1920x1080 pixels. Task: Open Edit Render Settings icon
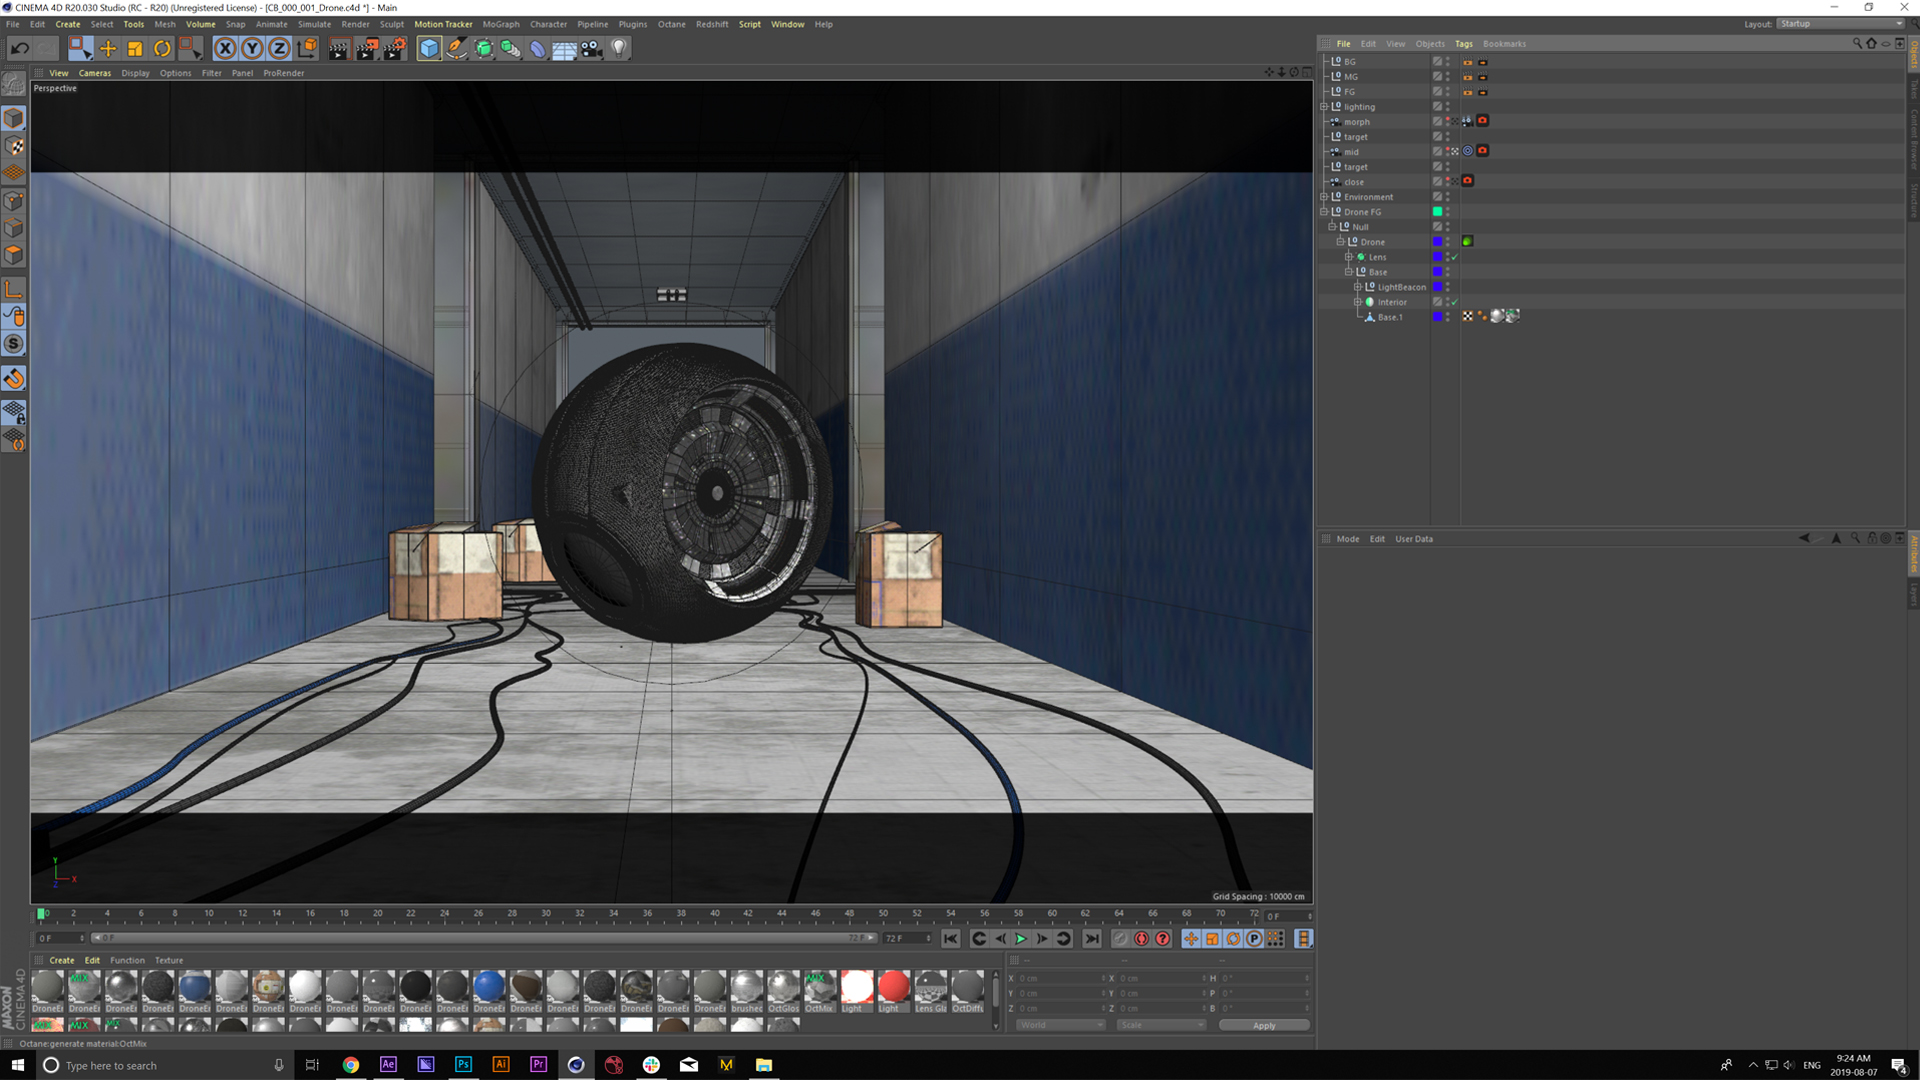(394, 48)
